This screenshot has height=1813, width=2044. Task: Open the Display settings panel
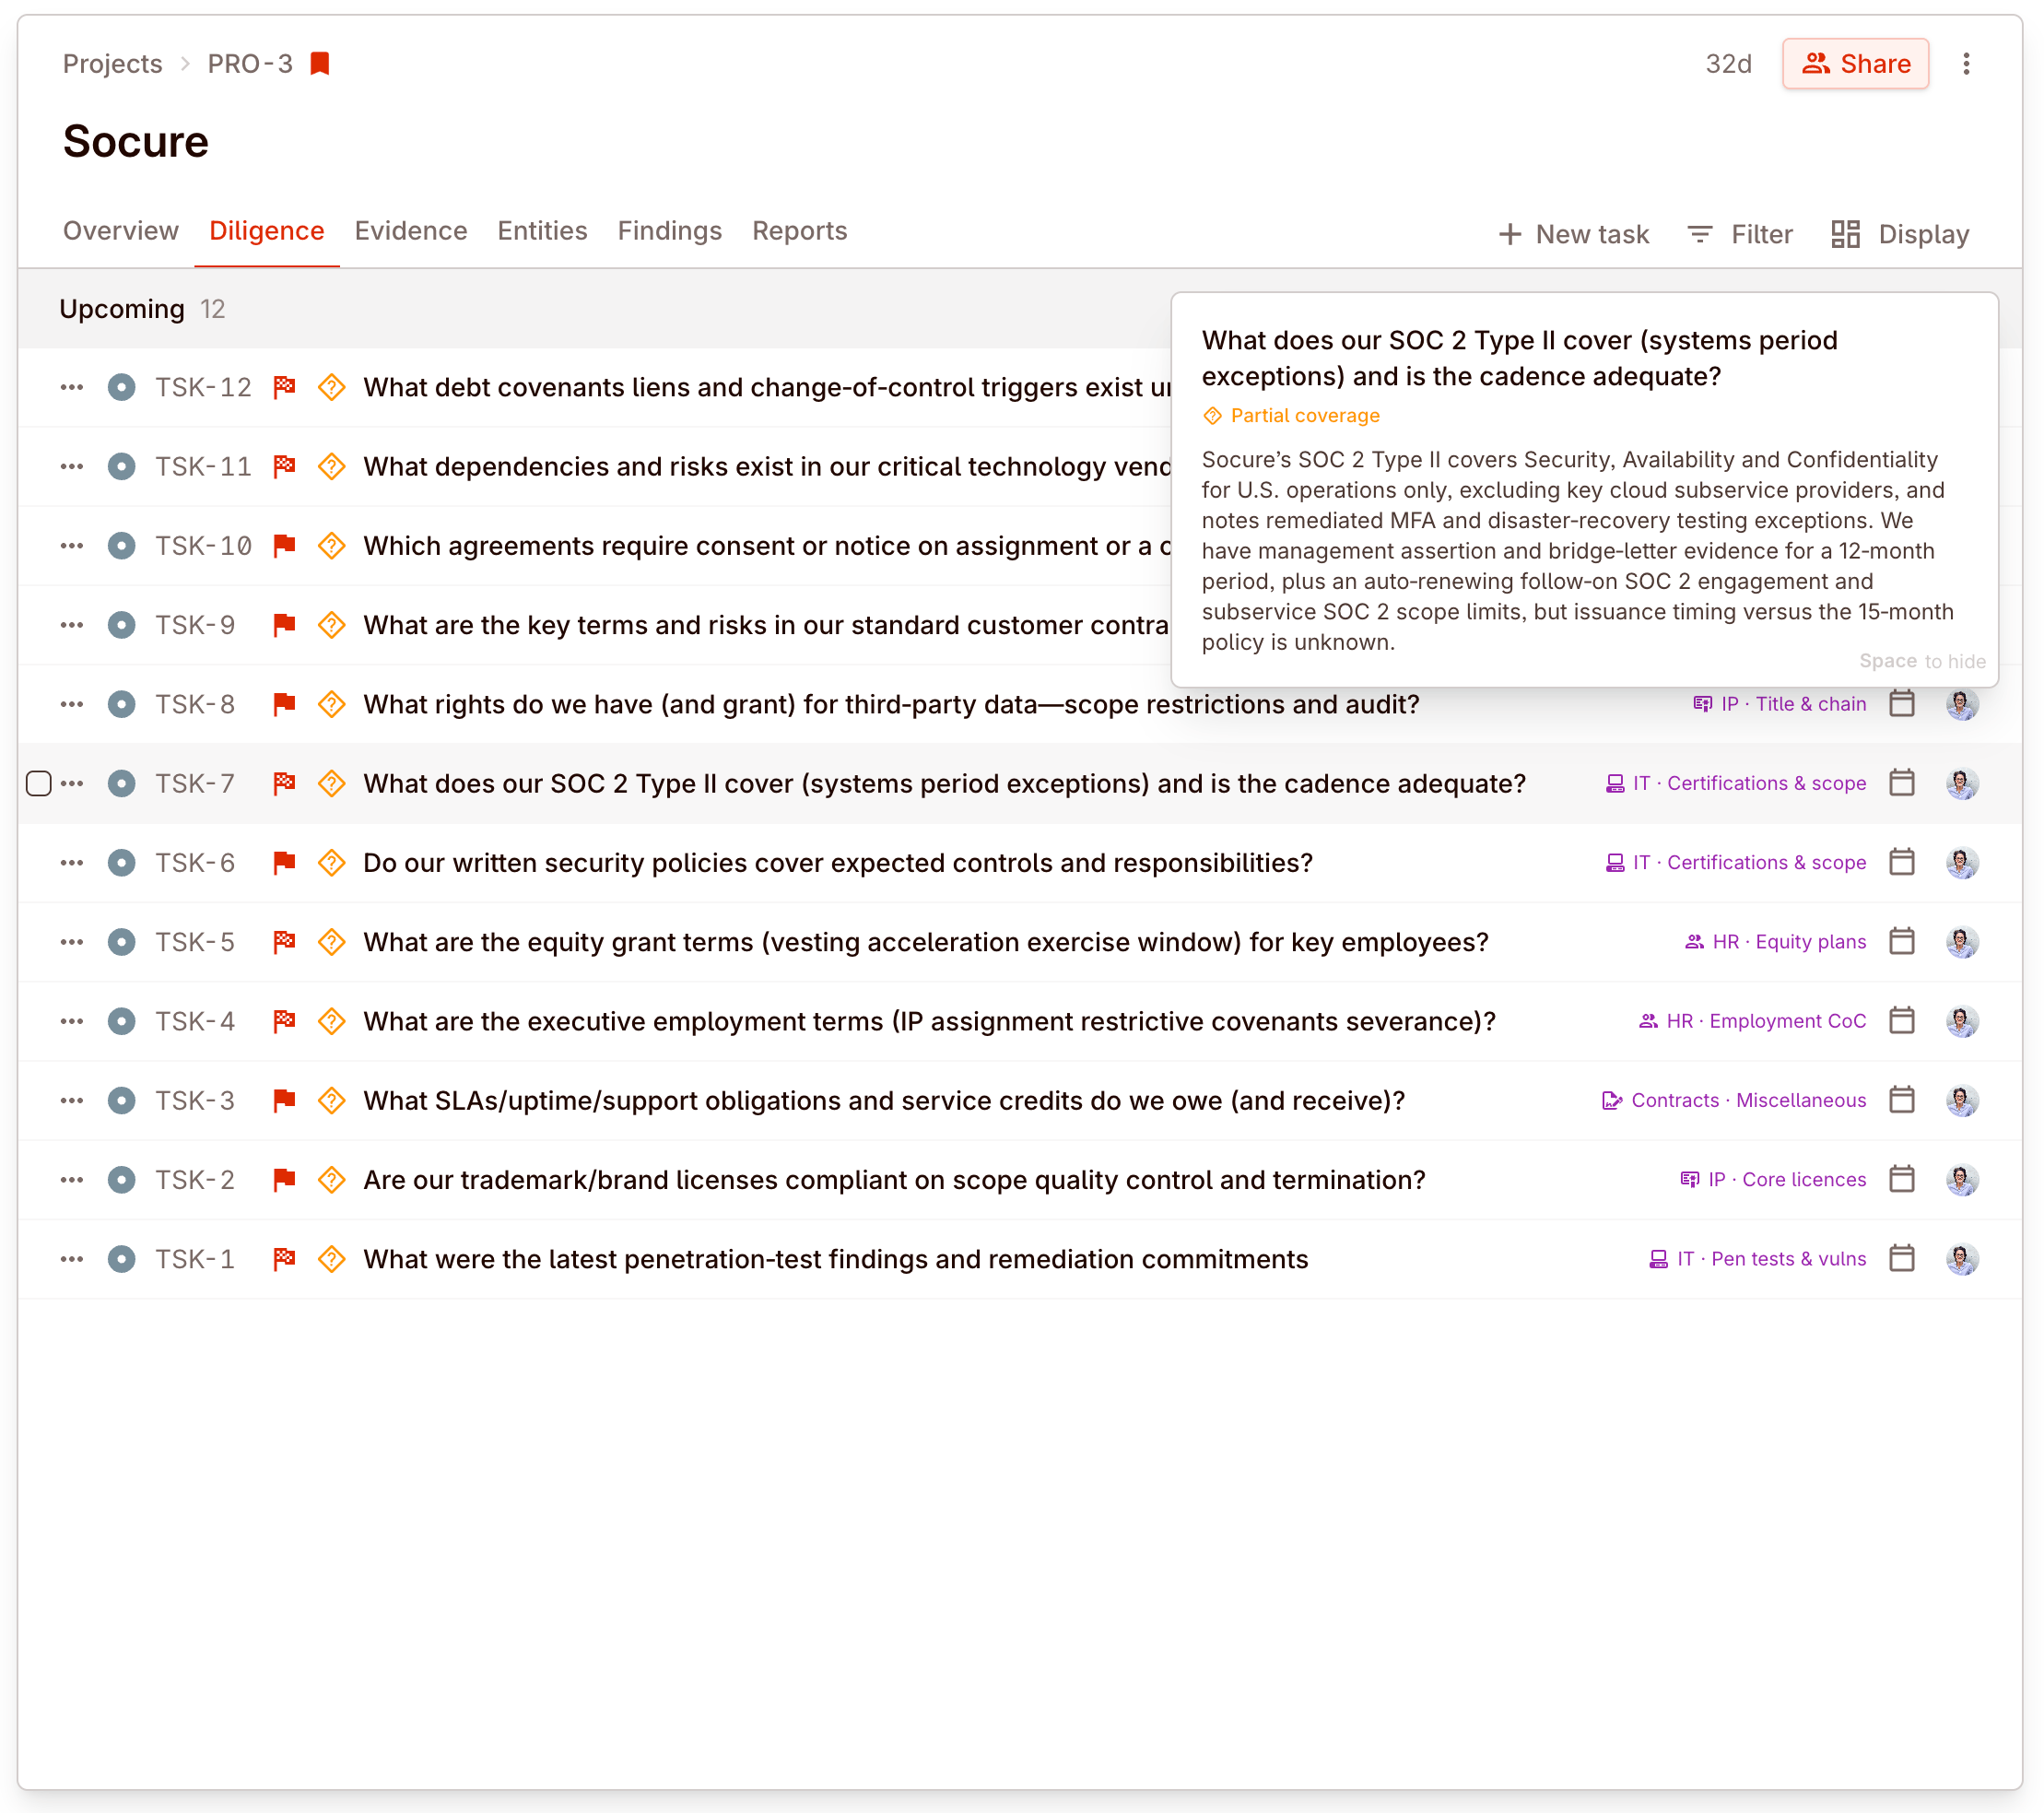1898,233
